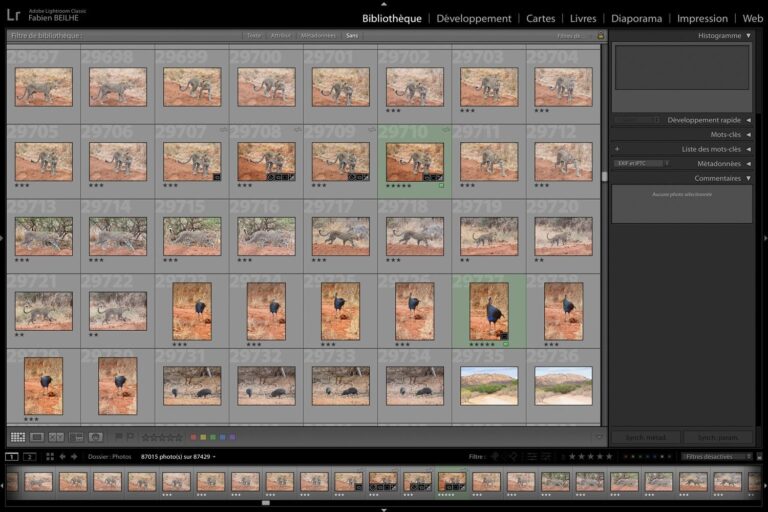Select main window display button 1
This screenshot has width=768, height=512.
point(12,456)
